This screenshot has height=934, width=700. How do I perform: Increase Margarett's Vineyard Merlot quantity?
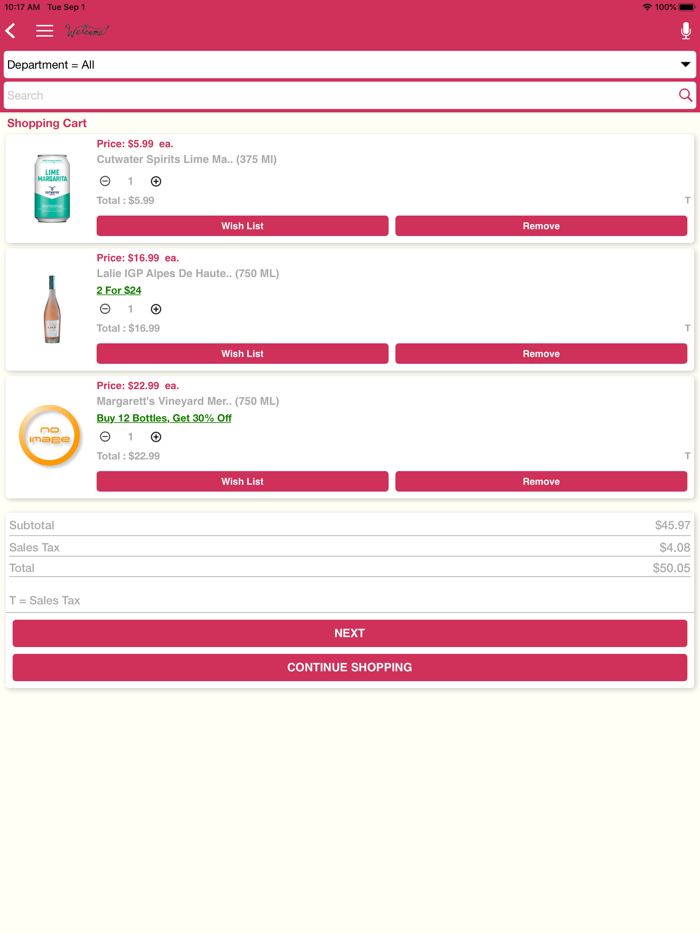156,437
